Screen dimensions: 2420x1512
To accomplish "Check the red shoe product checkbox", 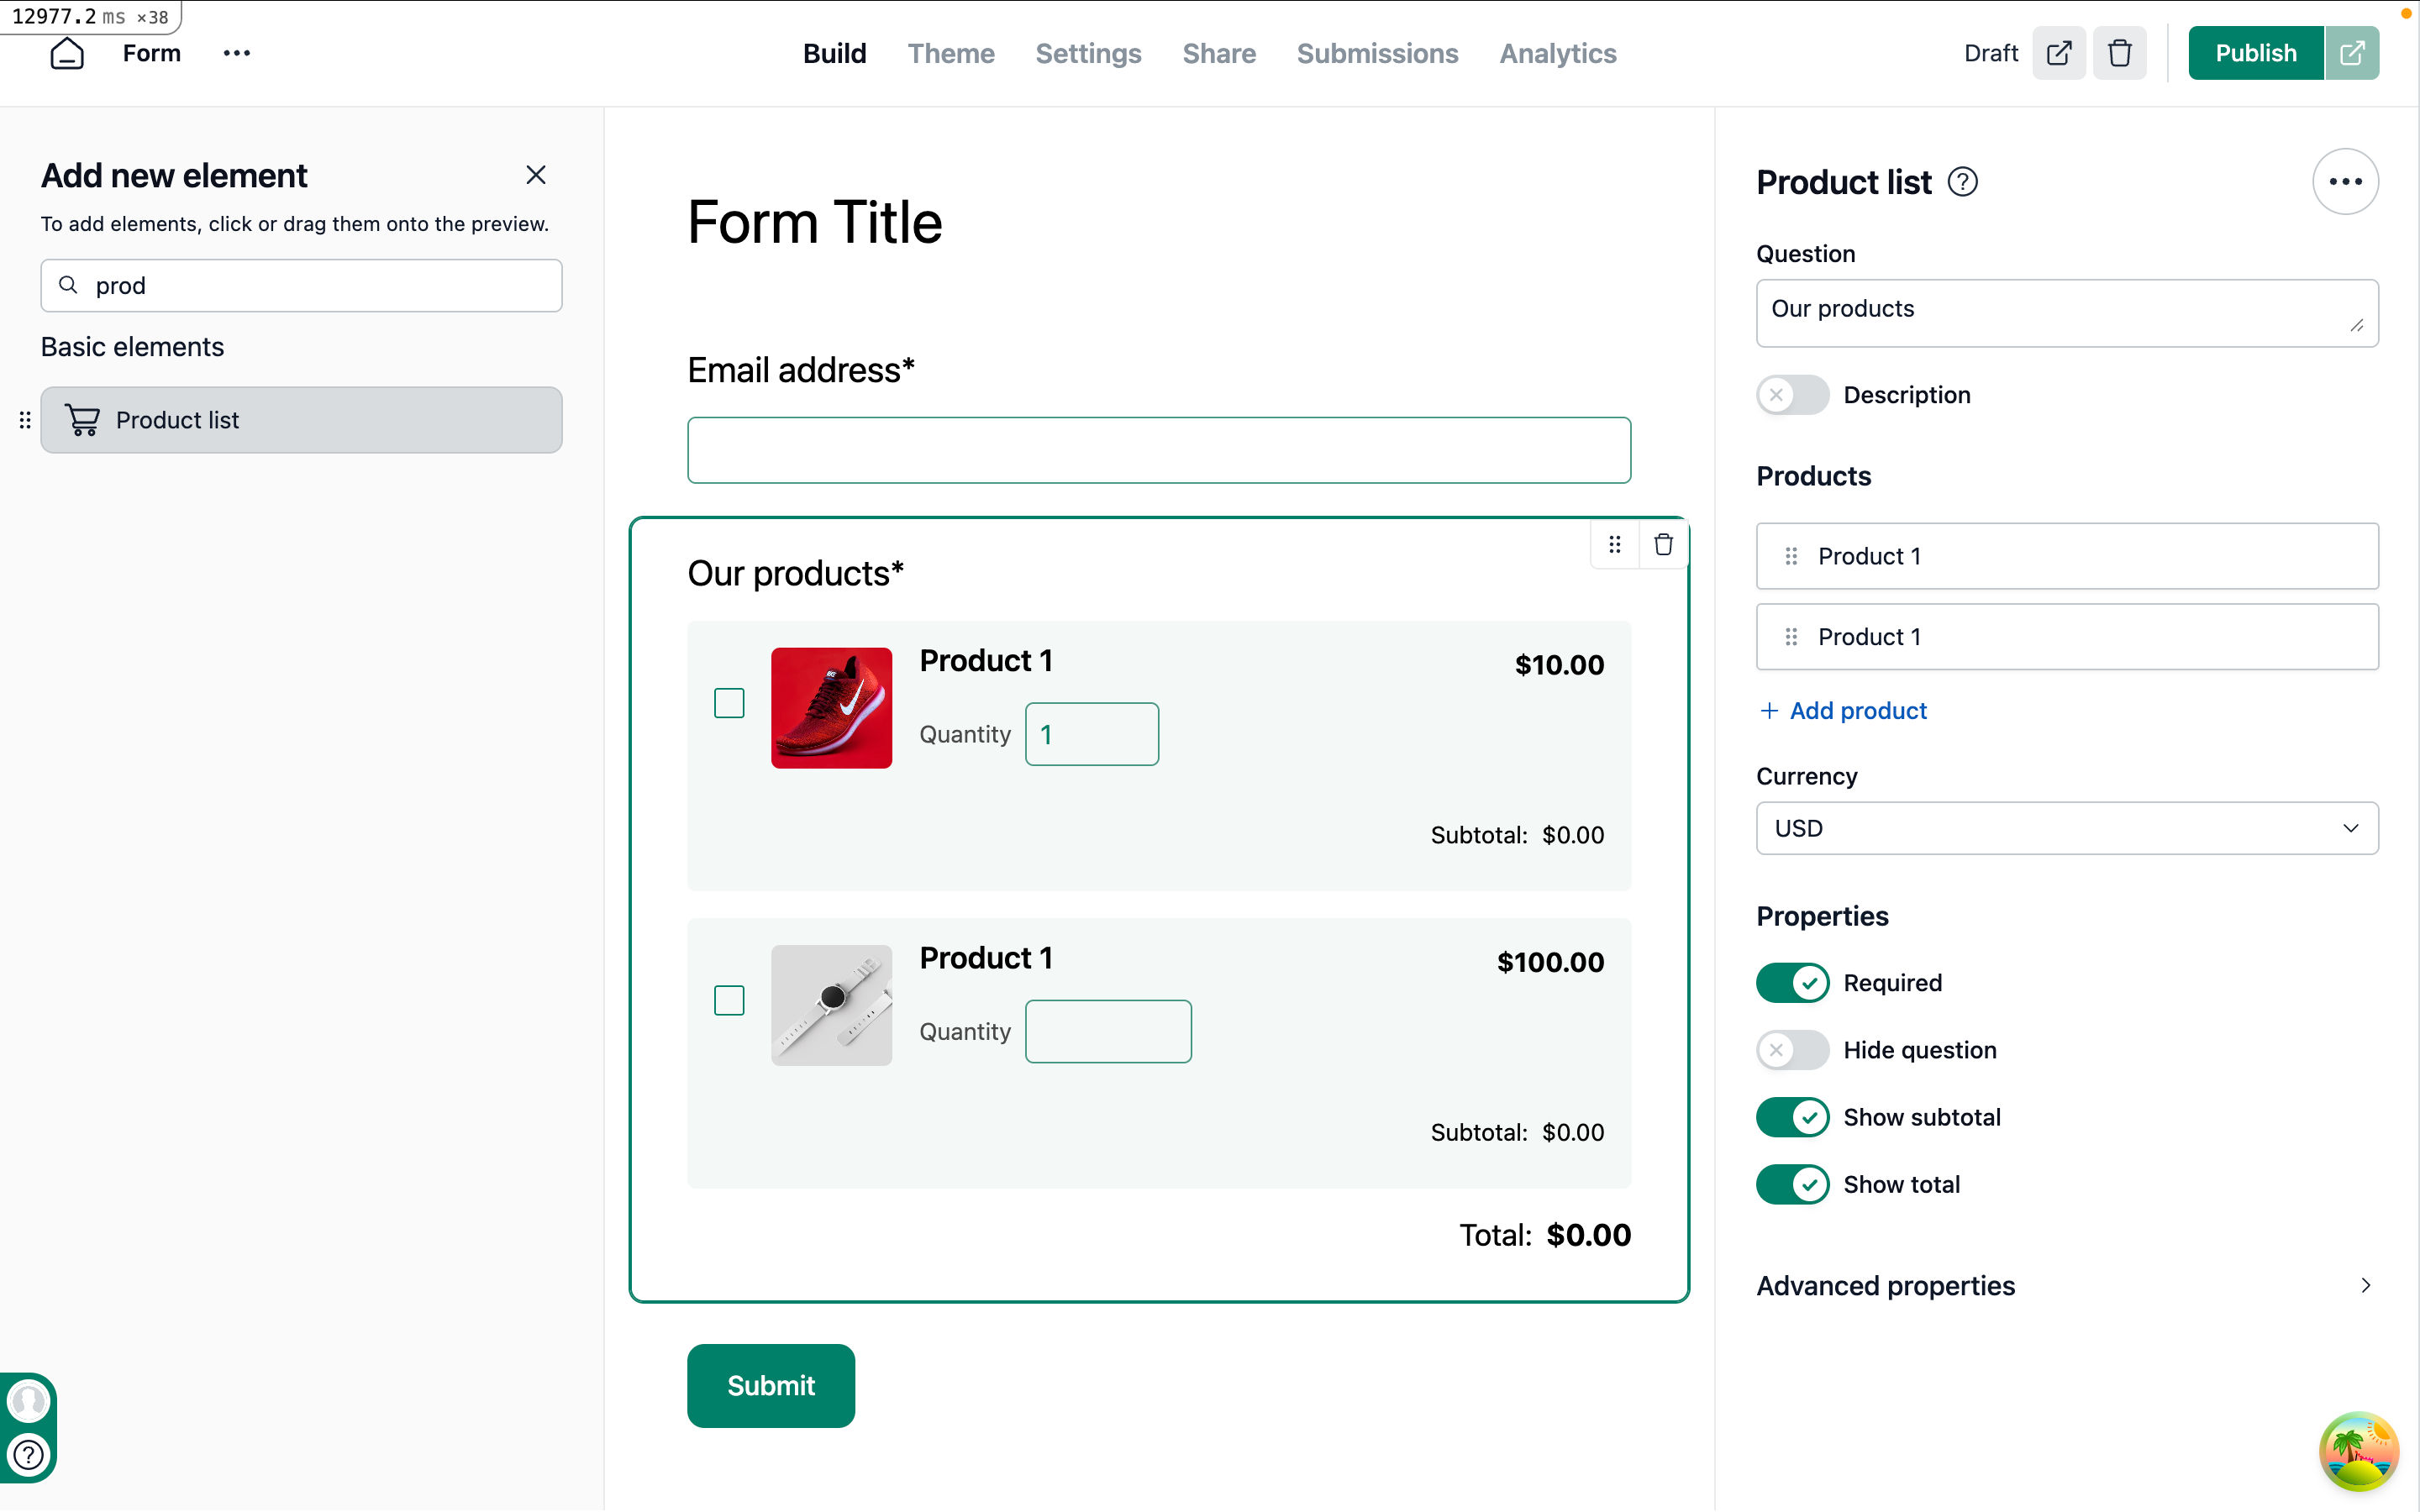I will [x=729, y=703].
